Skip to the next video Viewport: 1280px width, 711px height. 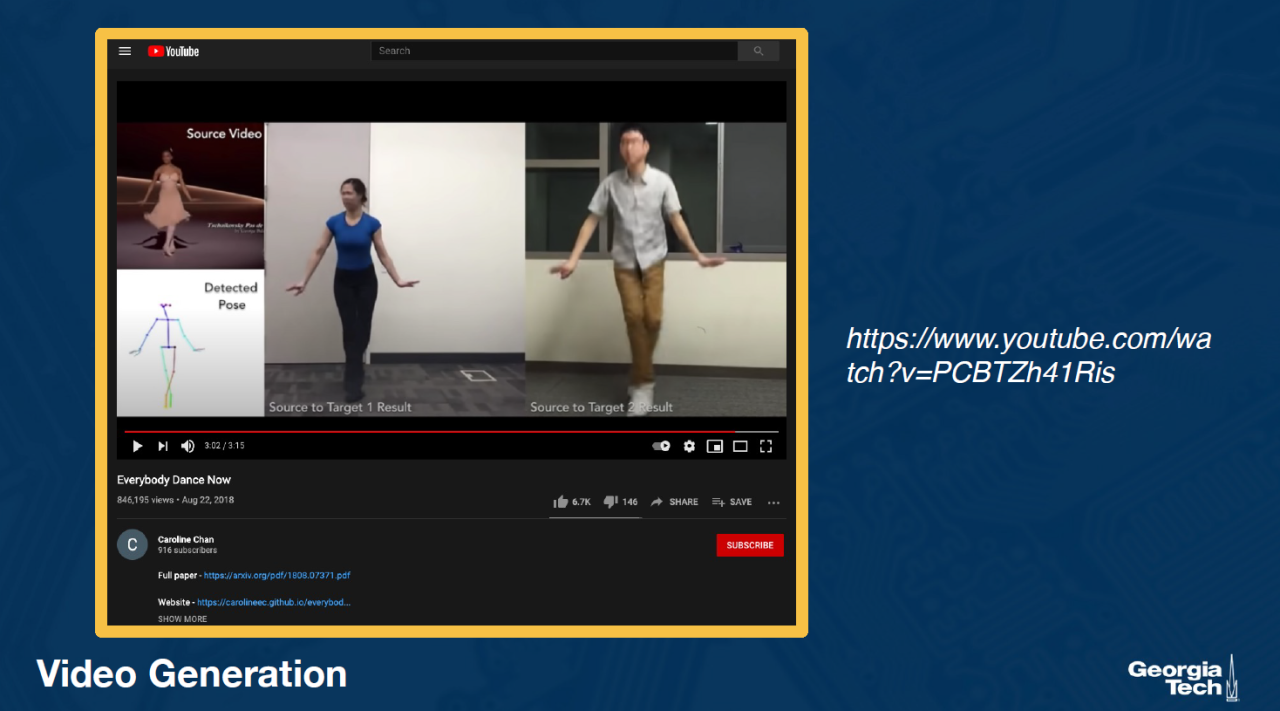163,446
